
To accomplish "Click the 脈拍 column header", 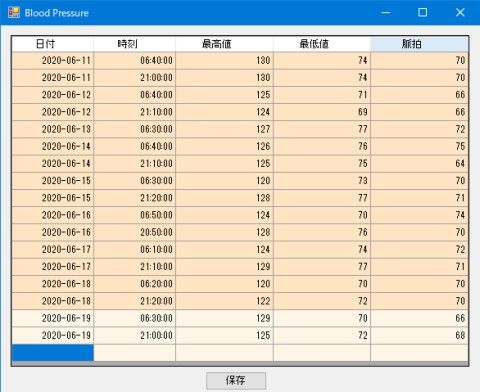I will coord(419,44).
